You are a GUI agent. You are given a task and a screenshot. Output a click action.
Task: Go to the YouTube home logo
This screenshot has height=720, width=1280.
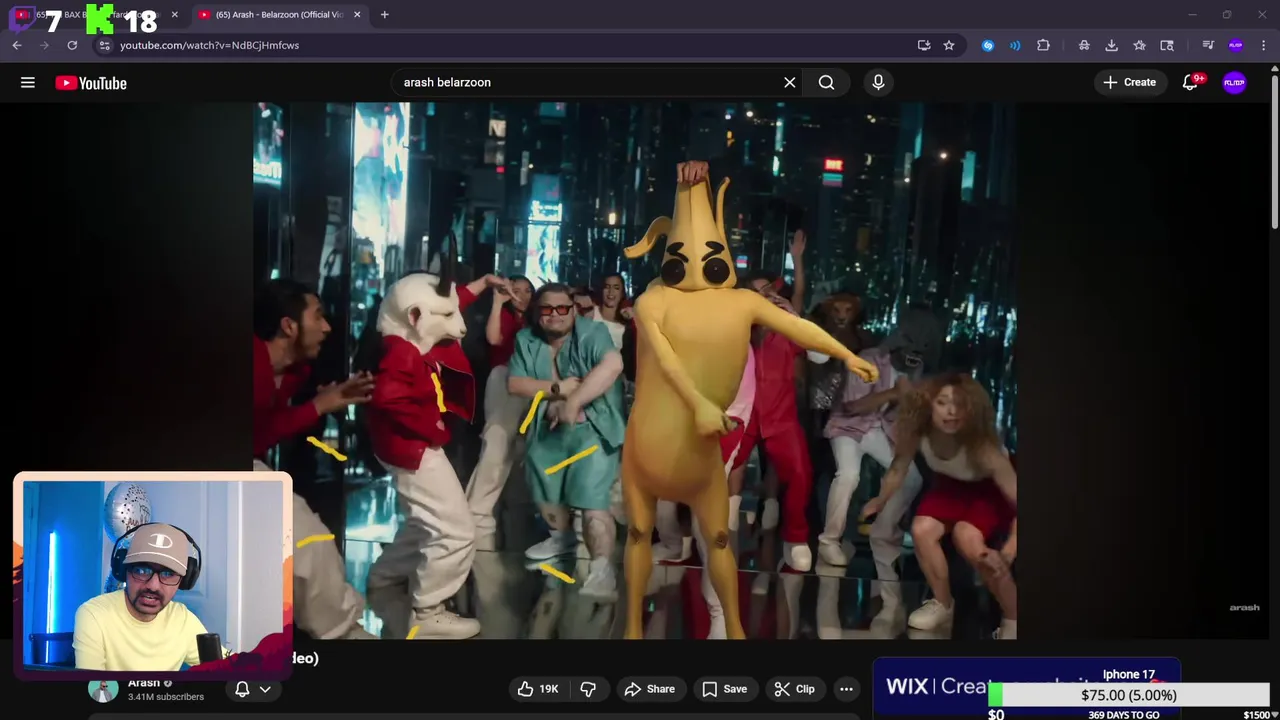click(91, 83)
